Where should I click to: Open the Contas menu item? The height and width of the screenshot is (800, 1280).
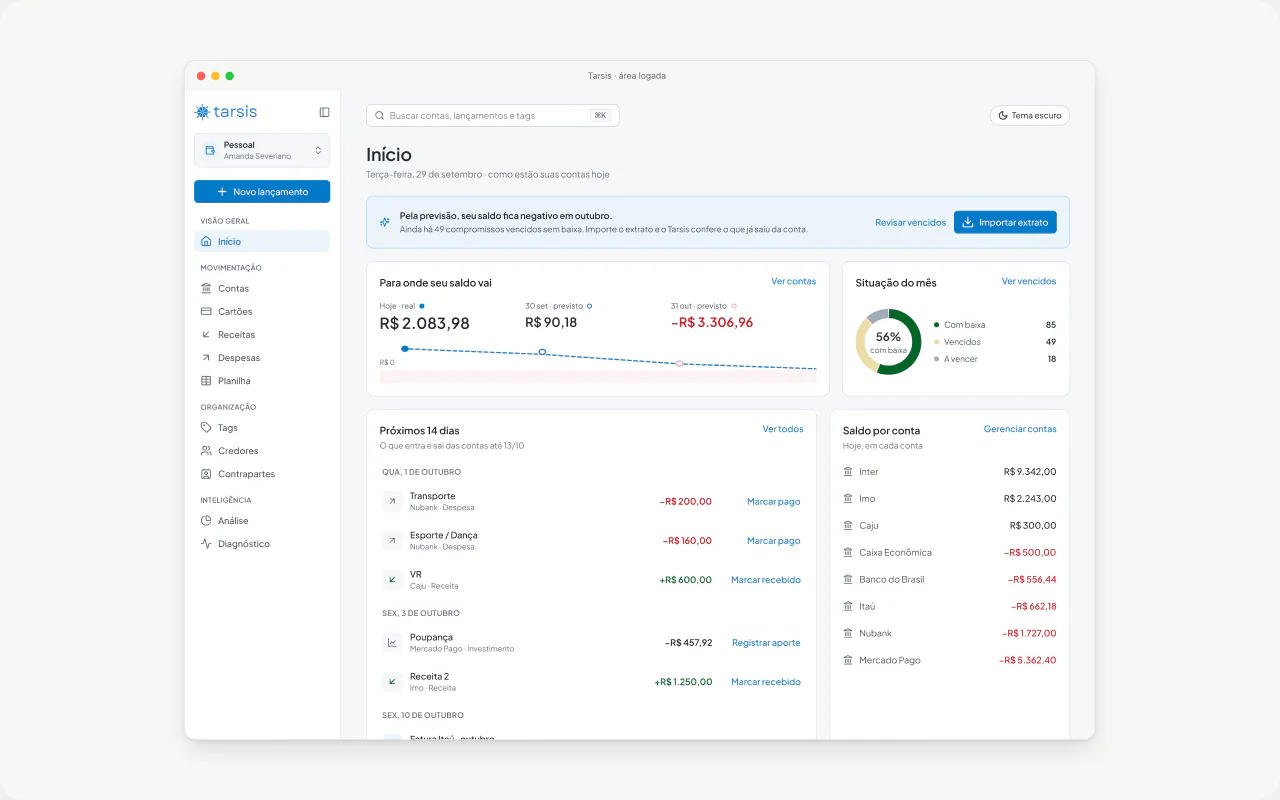(262, 288)
